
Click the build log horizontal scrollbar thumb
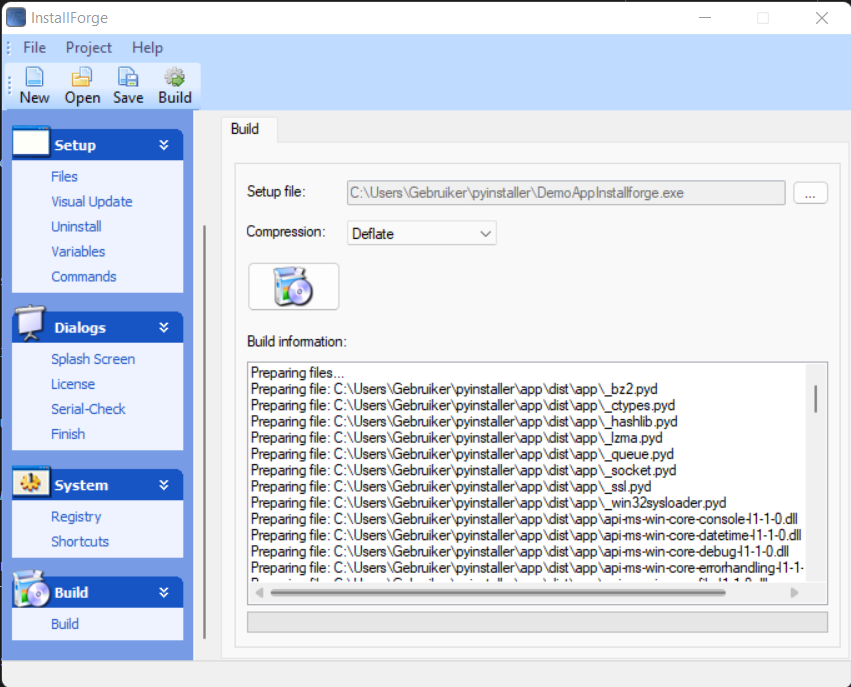point(498,593)
